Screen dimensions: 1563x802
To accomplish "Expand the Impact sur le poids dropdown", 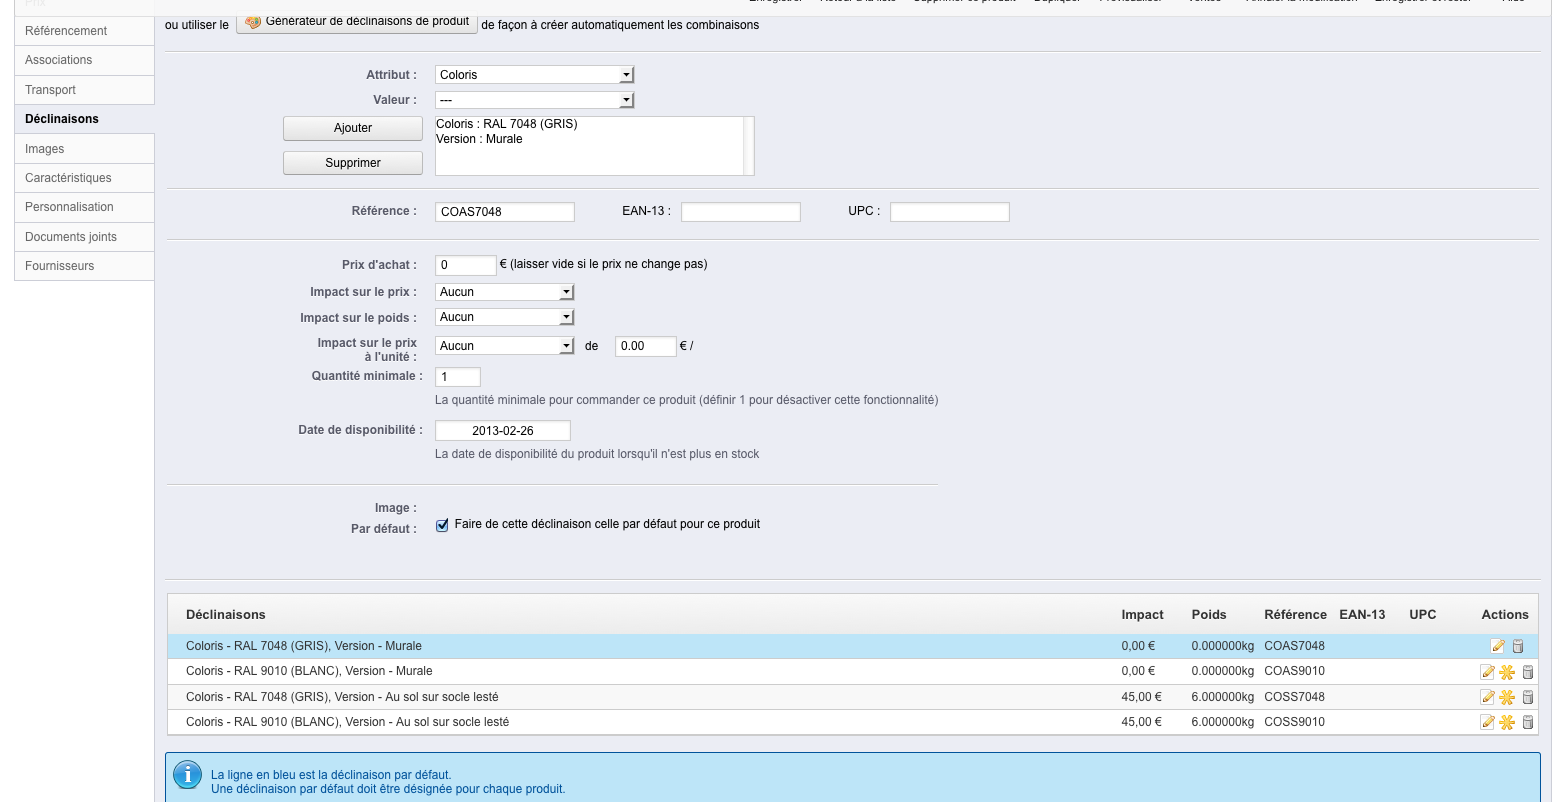I will [x=505, y=317].
